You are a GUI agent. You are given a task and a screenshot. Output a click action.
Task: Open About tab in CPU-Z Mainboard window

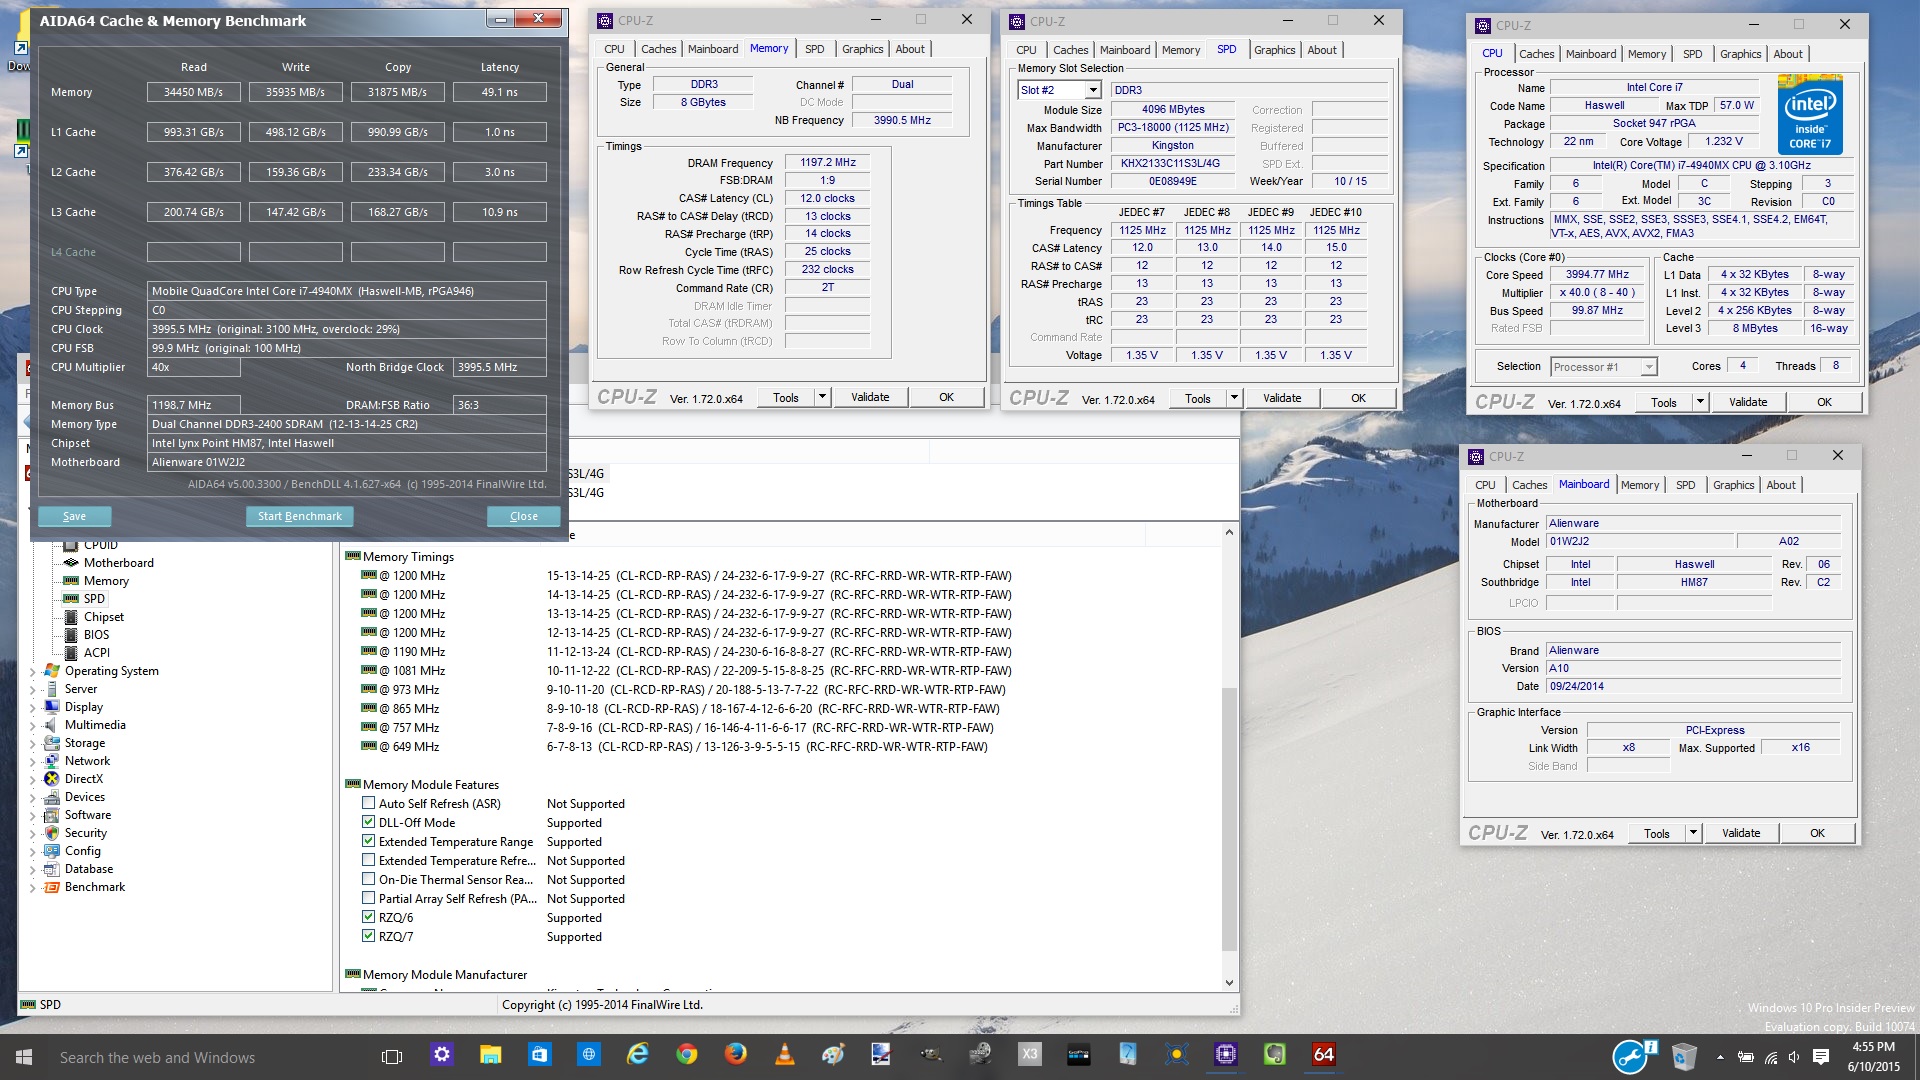1780,485
